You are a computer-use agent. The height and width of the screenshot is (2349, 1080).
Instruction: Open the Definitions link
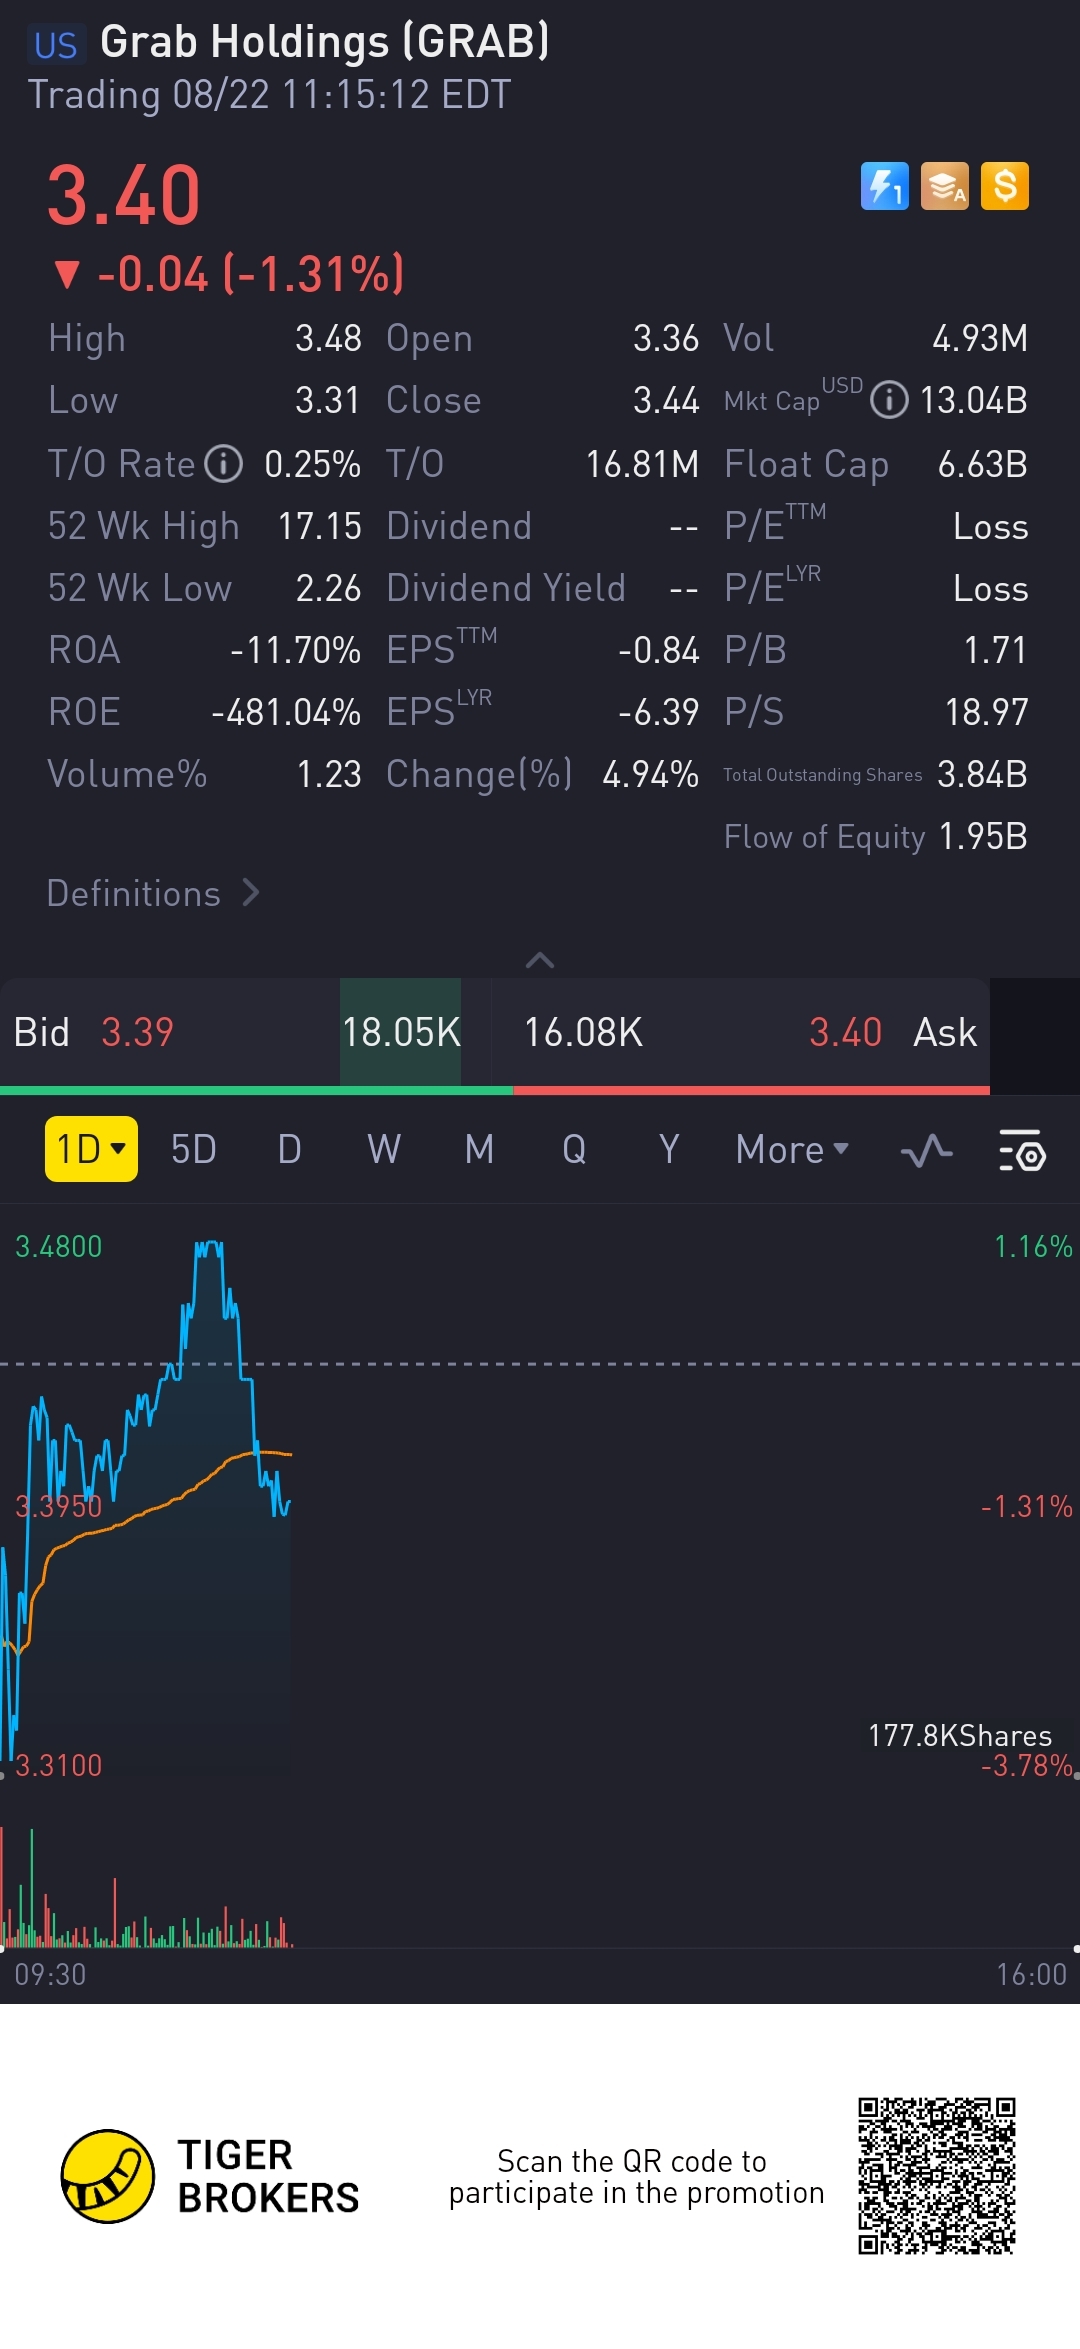153,893
